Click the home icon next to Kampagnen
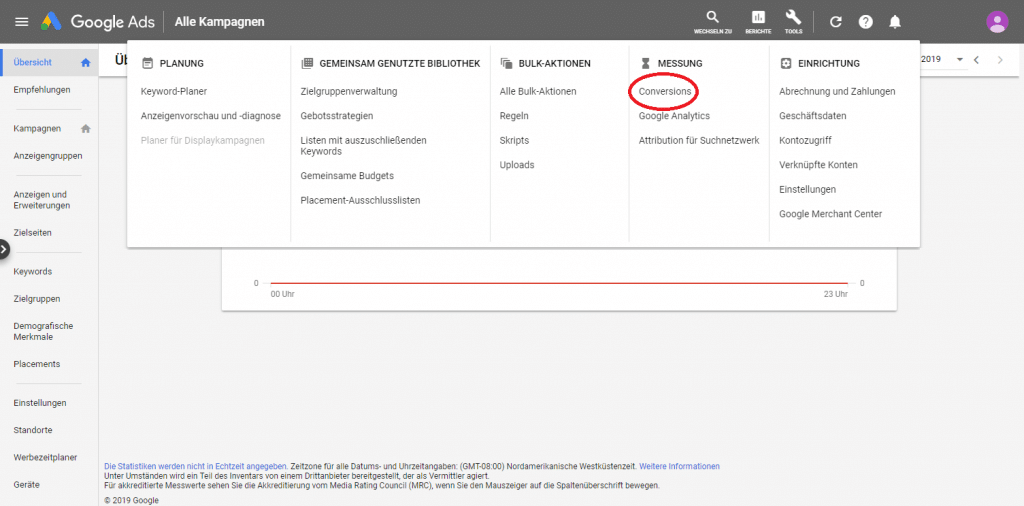This screenshot has width=1024, height=506. (86, 129)
